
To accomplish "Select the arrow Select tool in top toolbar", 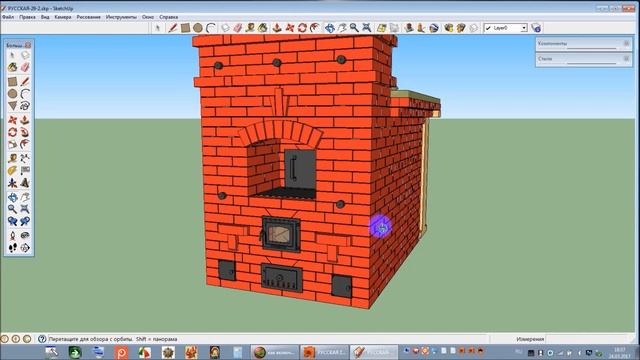I will tap(158, 28).
